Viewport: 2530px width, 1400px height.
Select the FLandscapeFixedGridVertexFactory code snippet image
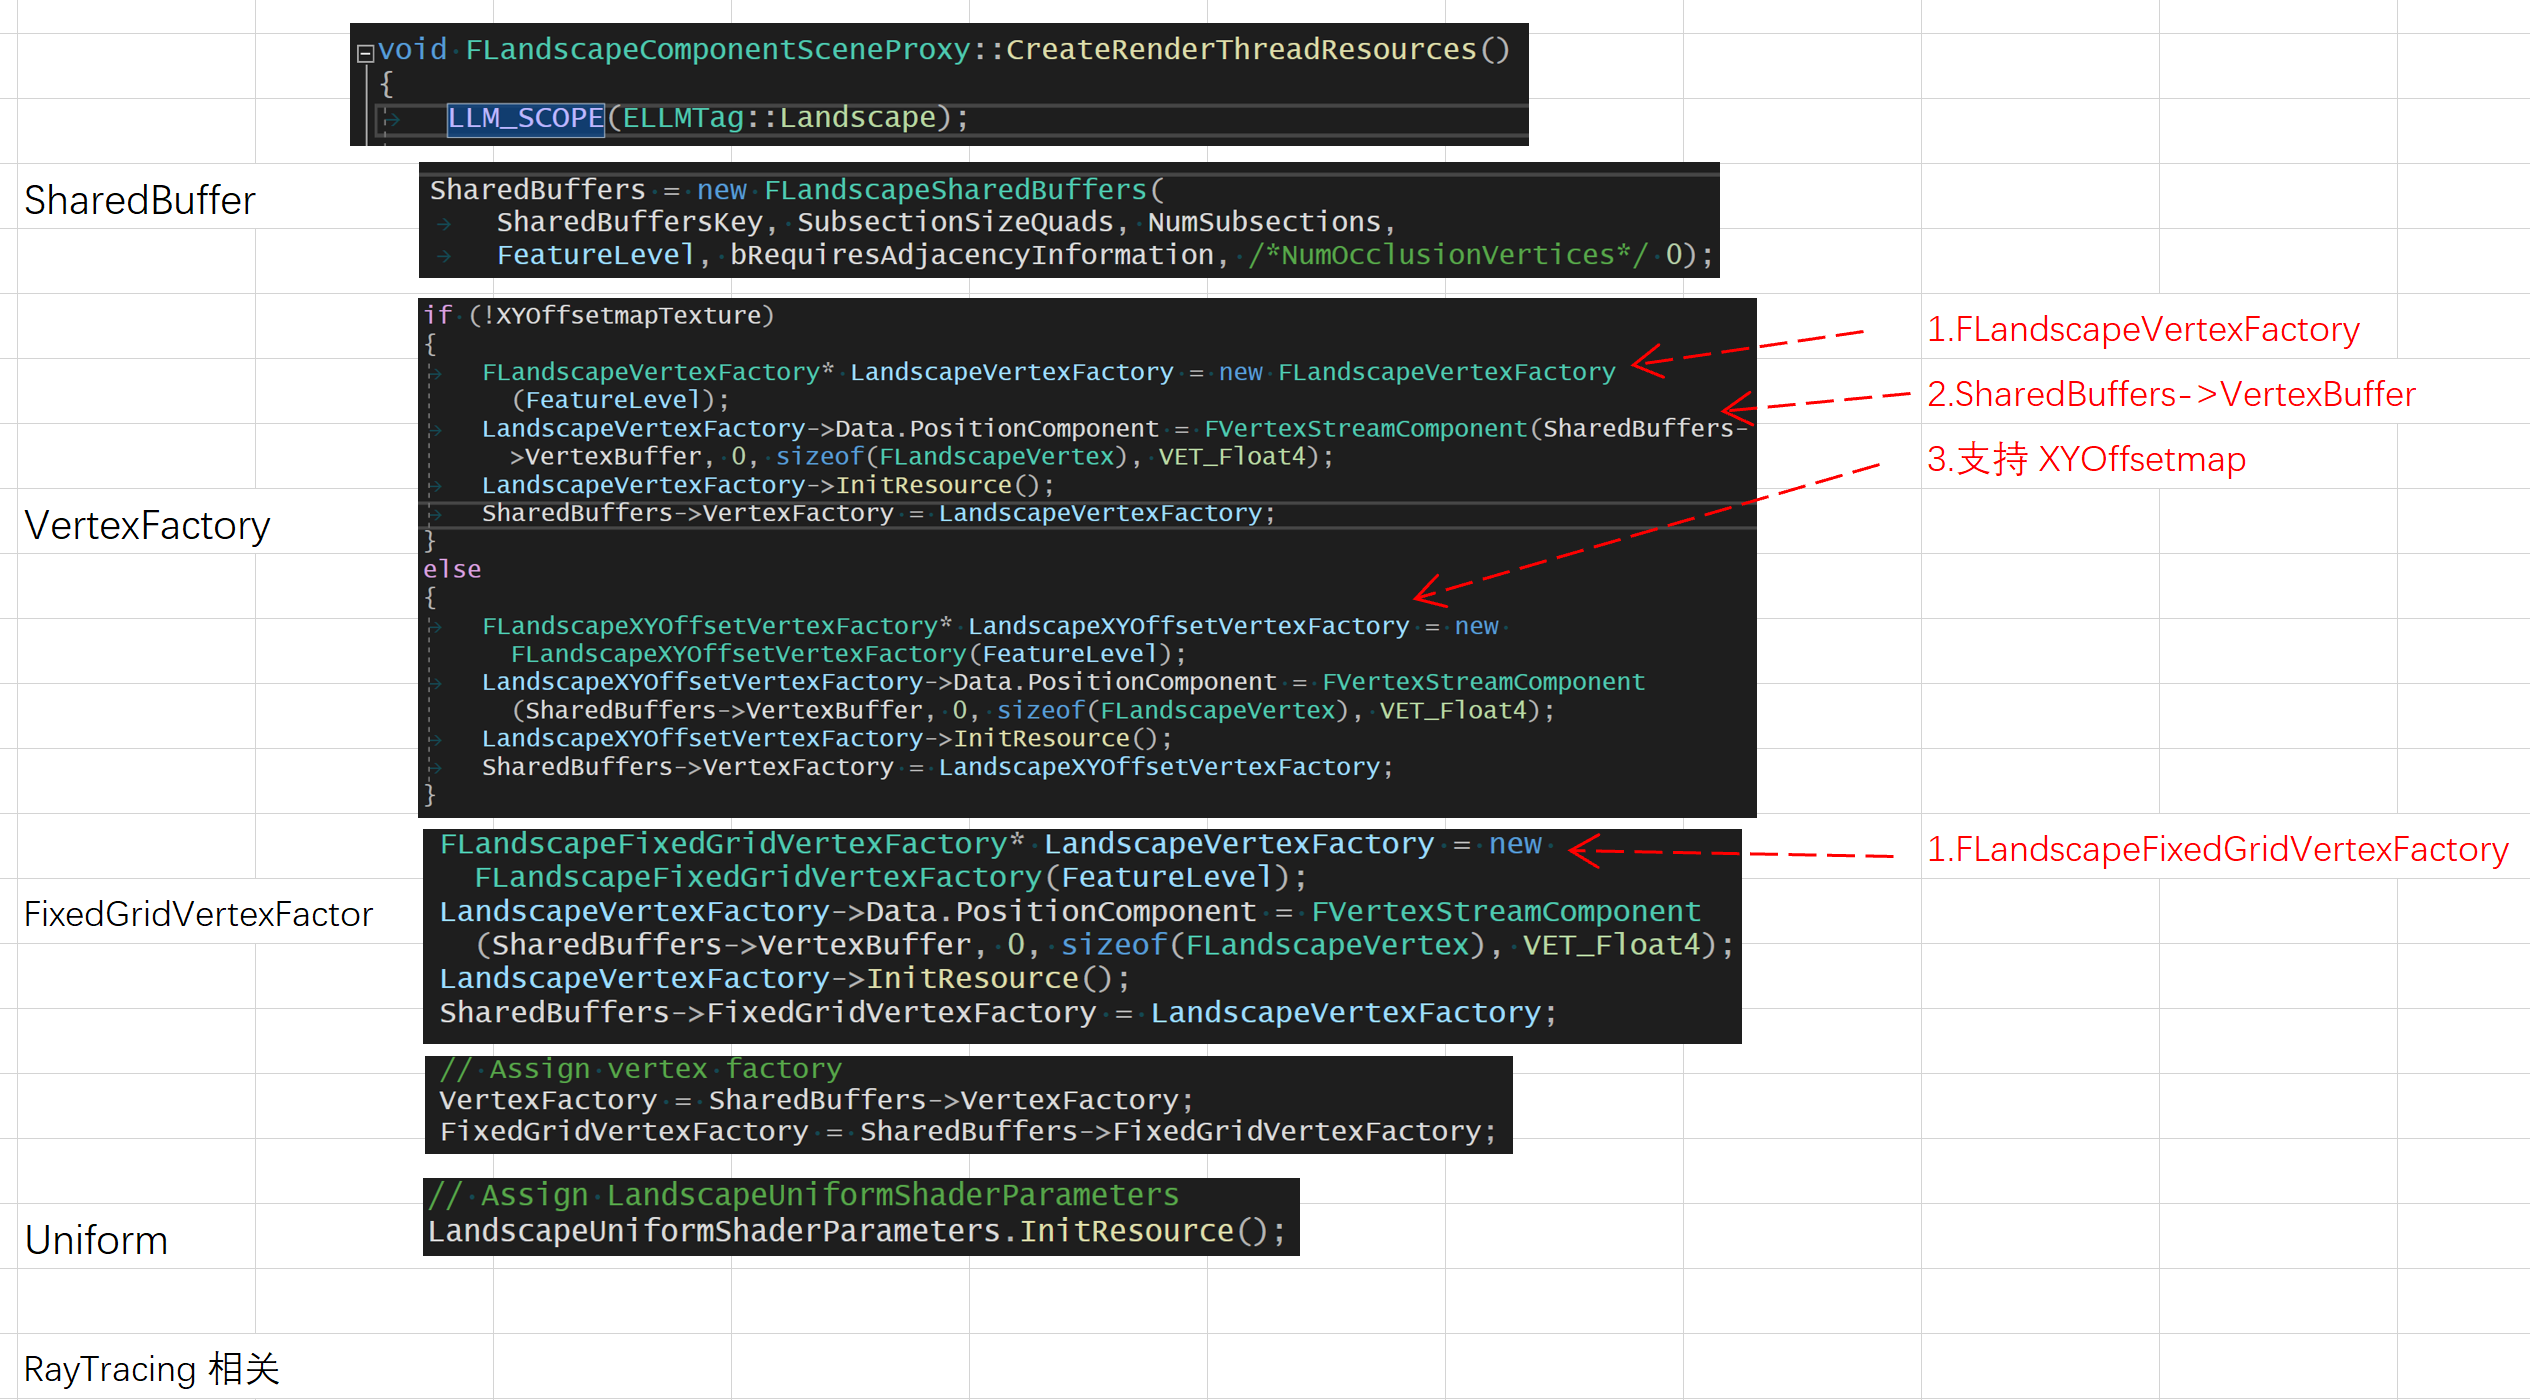[1081, 936]
